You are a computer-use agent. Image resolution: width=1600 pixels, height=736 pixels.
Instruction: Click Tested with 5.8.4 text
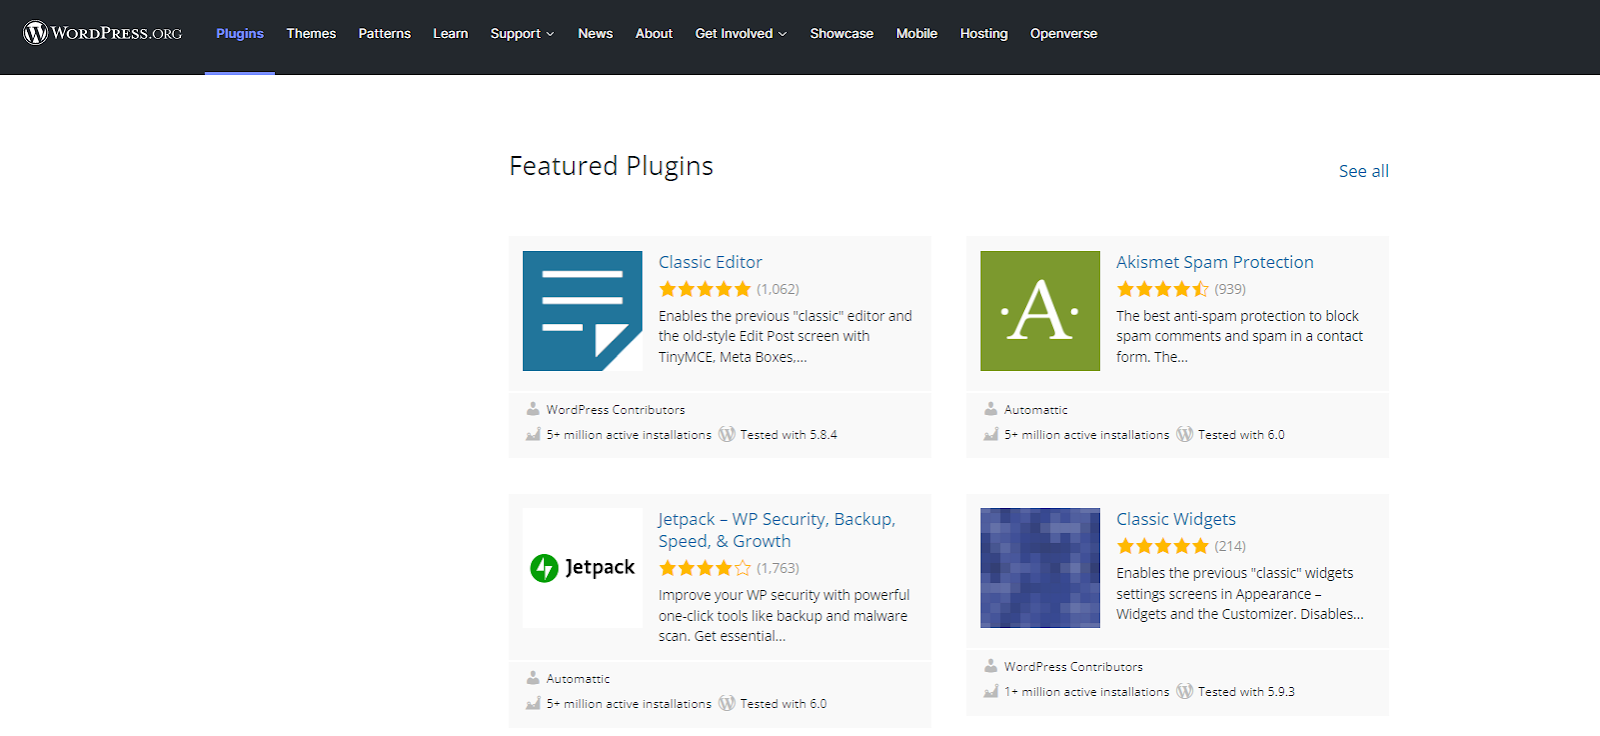click(x=788, y=435)
